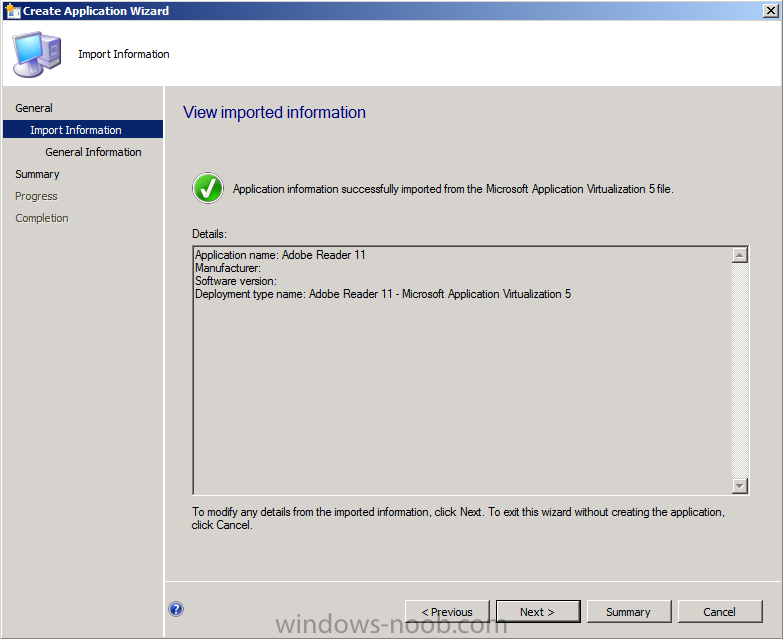Click the 'Manufacturer:' line in Details
Screen dimensions: 783x639
(228, 268)
